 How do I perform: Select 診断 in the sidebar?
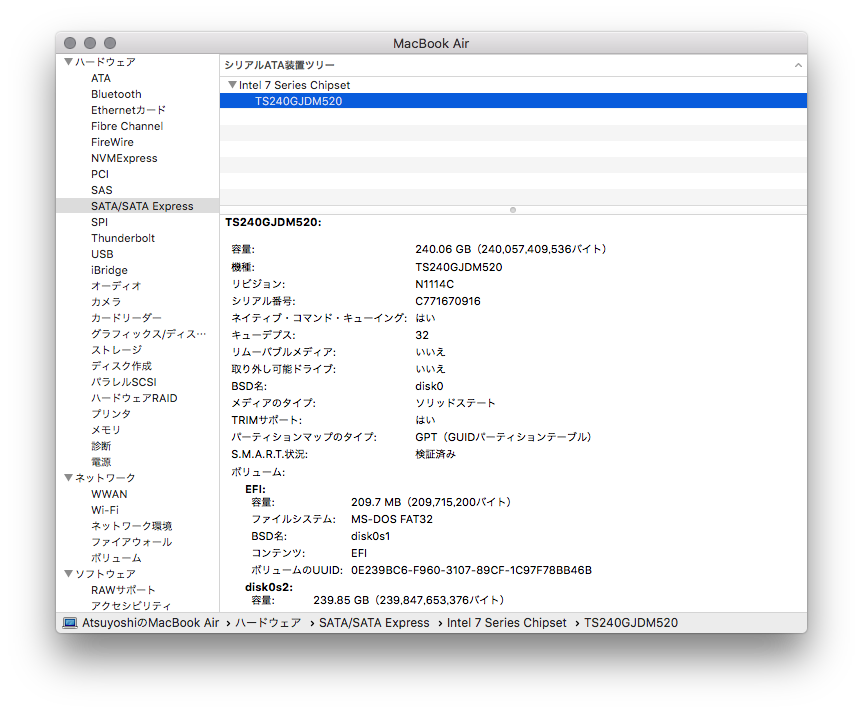pyautogui.click(x=101, y=445)
